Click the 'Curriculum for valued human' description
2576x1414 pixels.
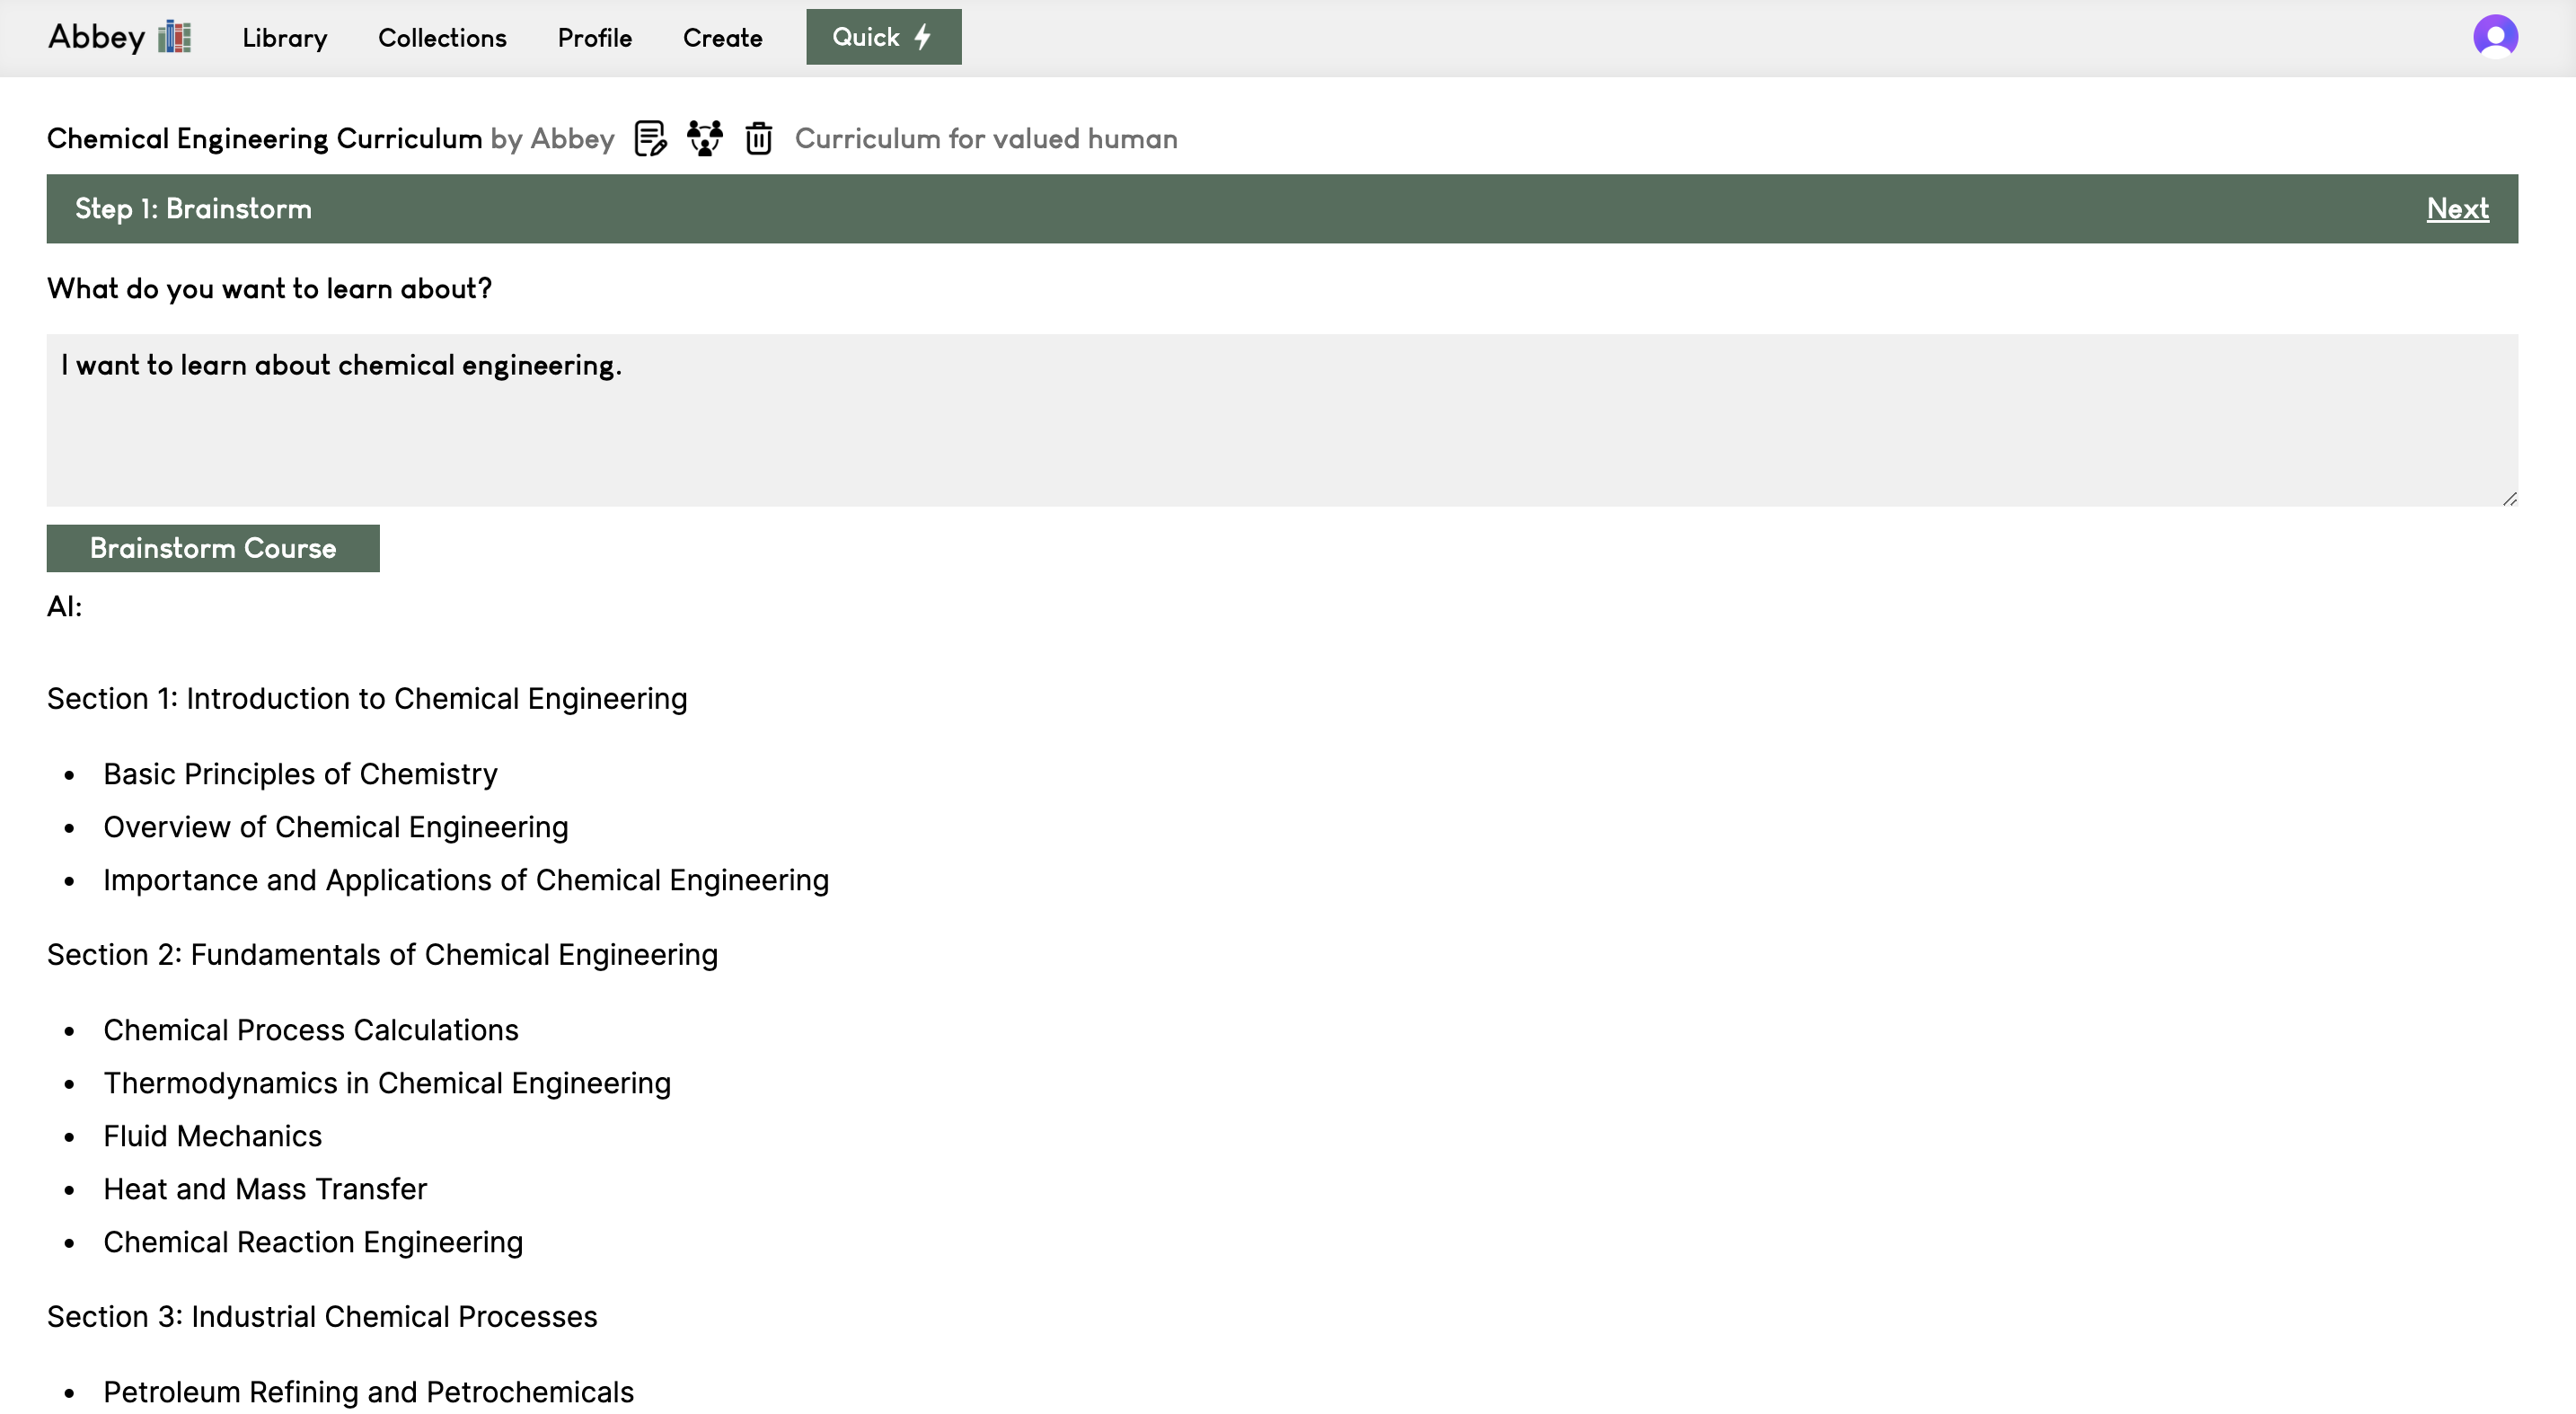coord(986,138)
